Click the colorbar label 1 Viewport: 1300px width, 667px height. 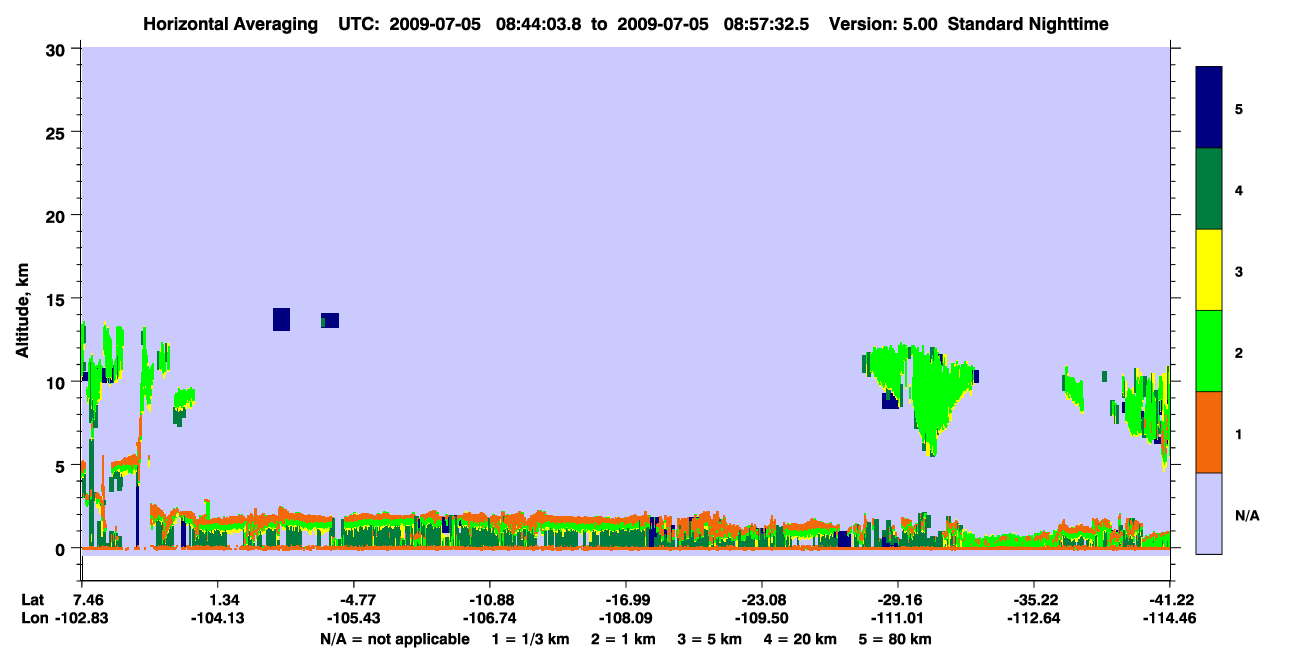click(x=1239, y=433)
